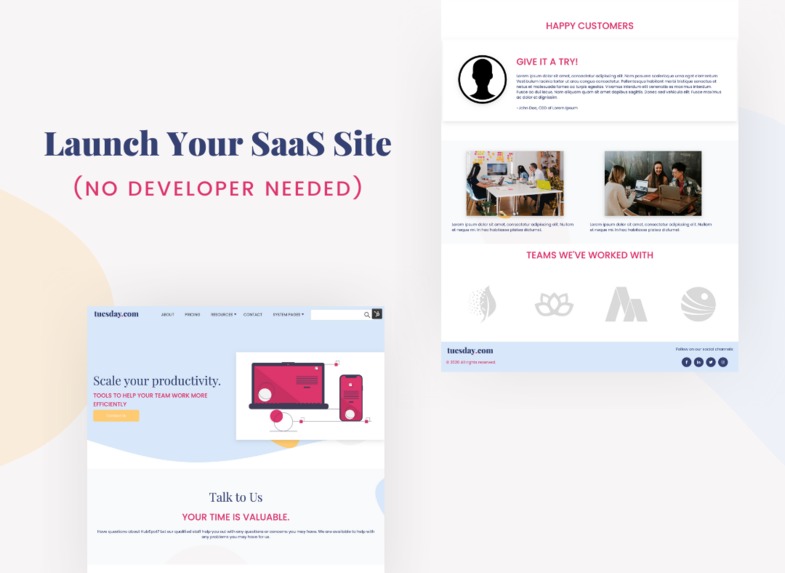
Task: Open the Contact menu item
Action: [x=253, y=314]
